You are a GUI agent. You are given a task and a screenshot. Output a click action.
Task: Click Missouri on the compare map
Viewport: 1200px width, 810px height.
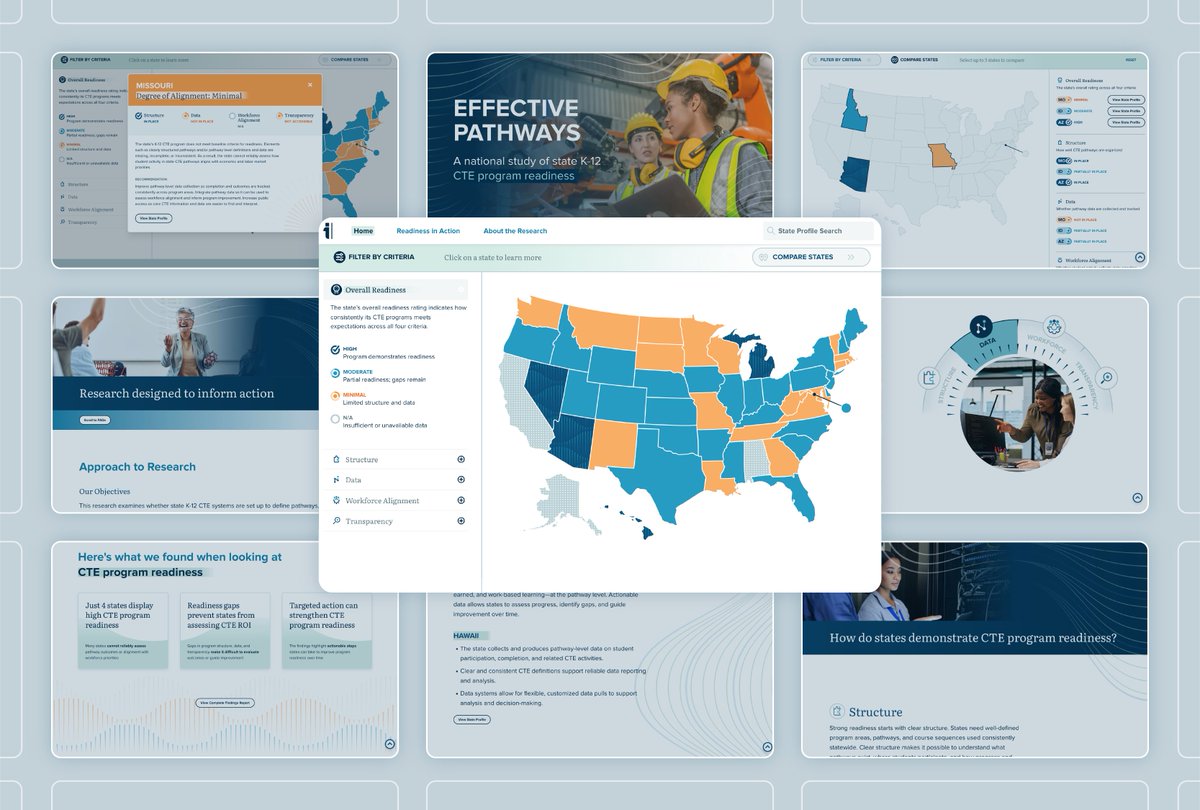click(942, 155)
